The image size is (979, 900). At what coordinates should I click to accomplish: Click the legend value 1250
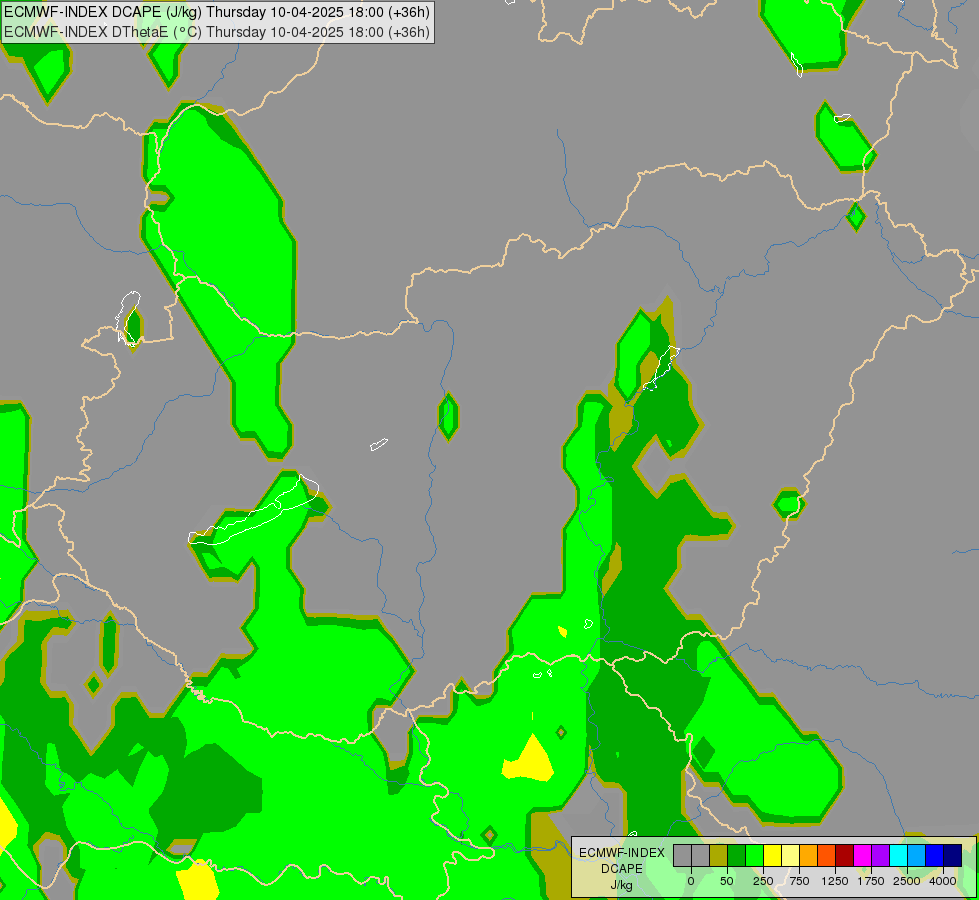pyautogui.click(x=835, y=881)
